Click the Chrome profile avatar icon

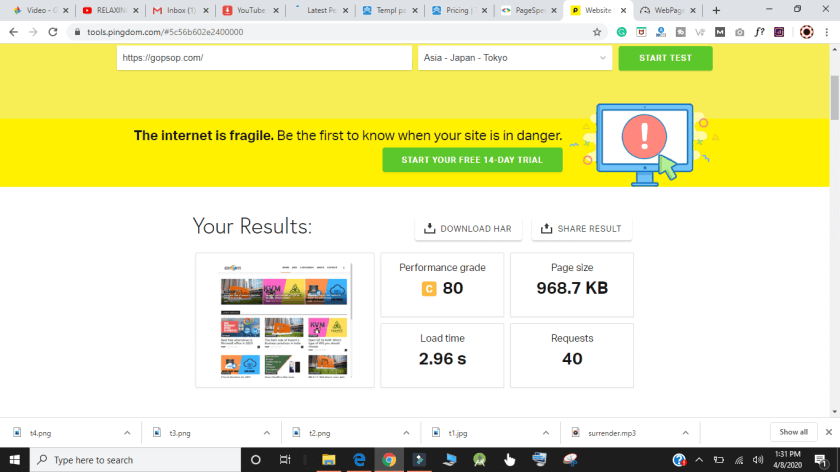click(x=806, y=32)
